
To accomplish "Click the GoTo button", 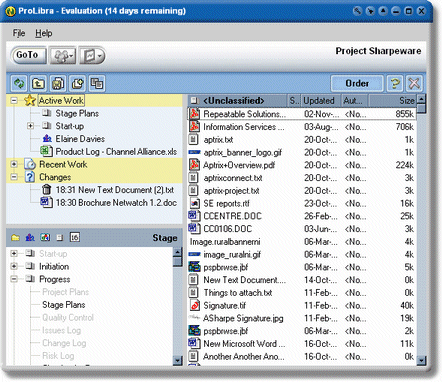I will tap(29, 55).
